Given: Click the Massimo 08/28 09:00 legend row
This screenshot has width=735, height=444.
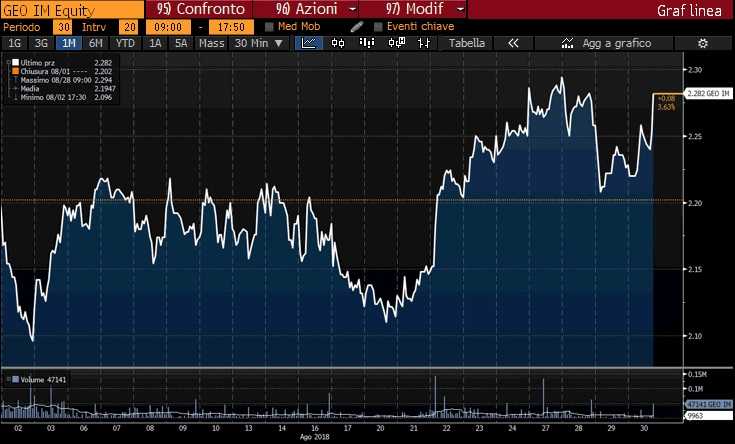Looking at the screenshot, I should pyautogui.click(x=63, y=80).
